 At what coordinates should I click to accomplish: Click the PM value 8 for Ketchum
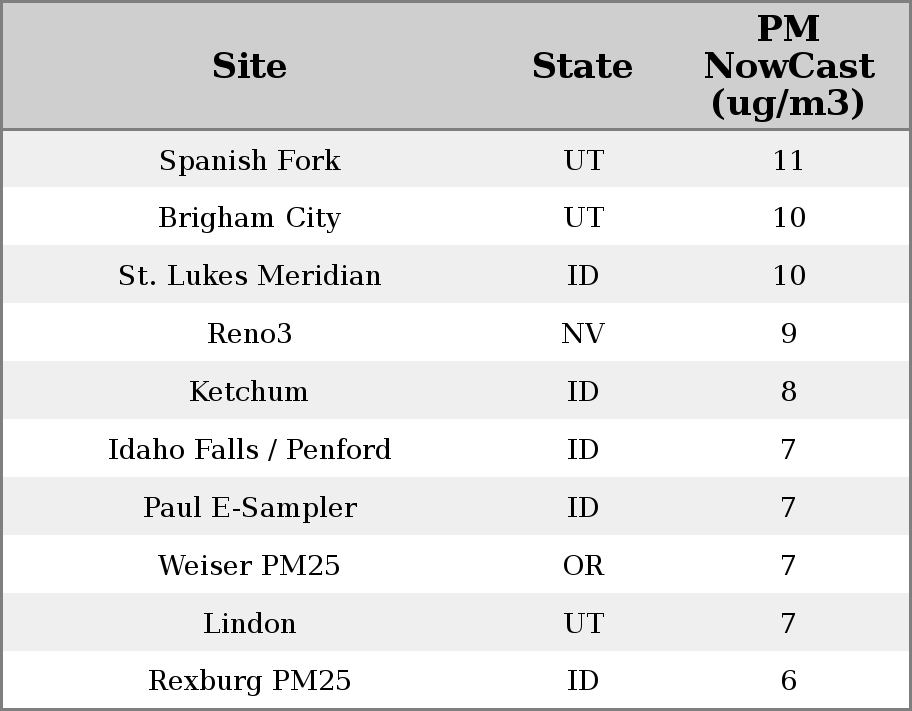click(788, 392)
